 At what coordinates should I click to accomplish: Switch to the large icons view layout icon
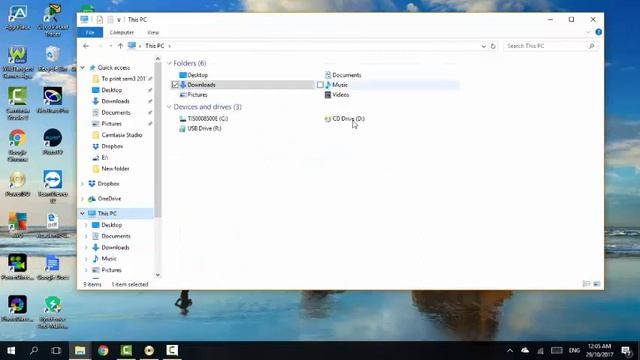tap(597, 284)
